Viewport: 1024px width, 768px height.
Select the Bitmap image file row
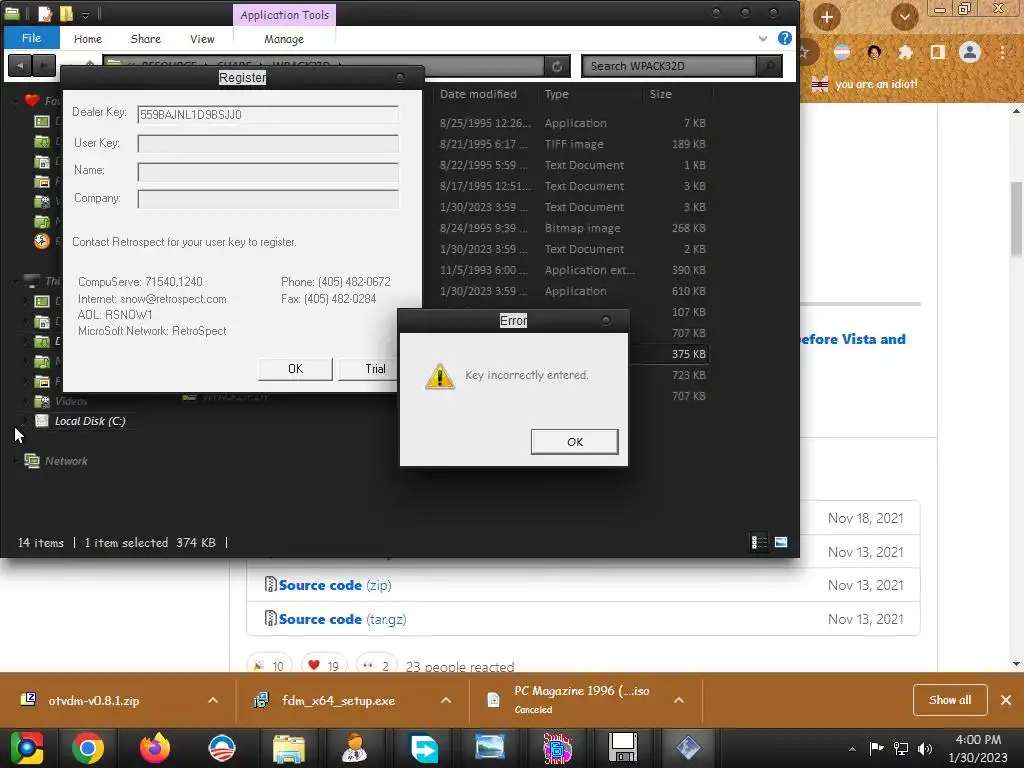tap(573, 228)
